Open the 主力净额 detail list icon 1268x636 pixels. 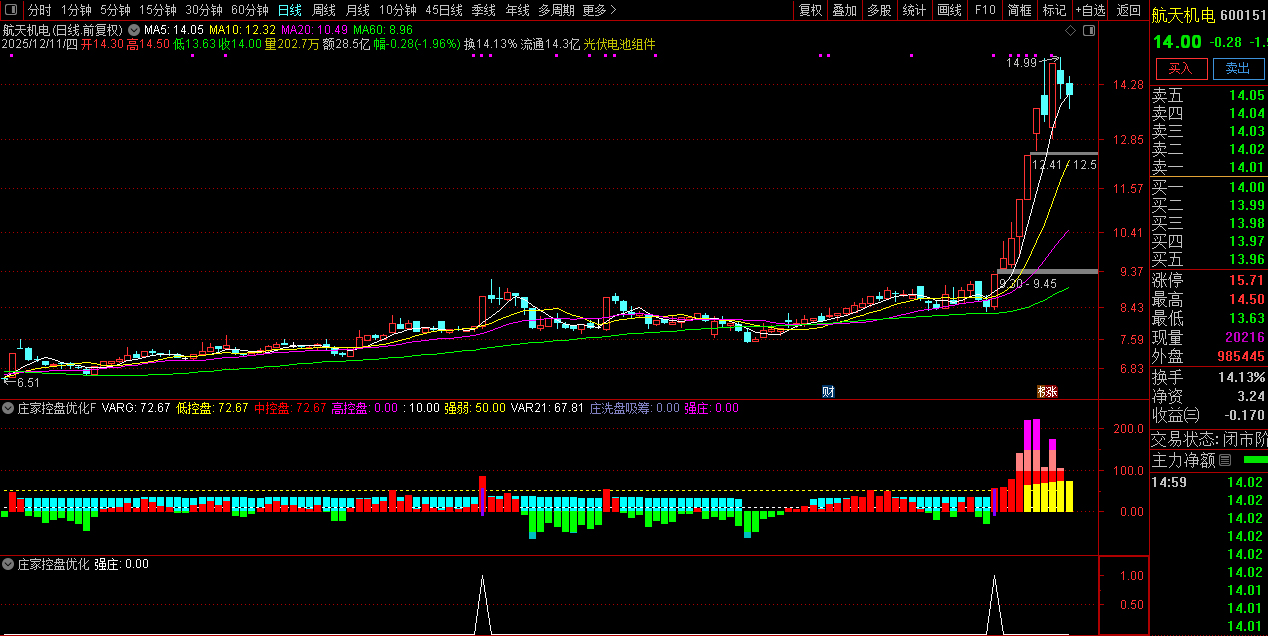(x=1225, y=460)
